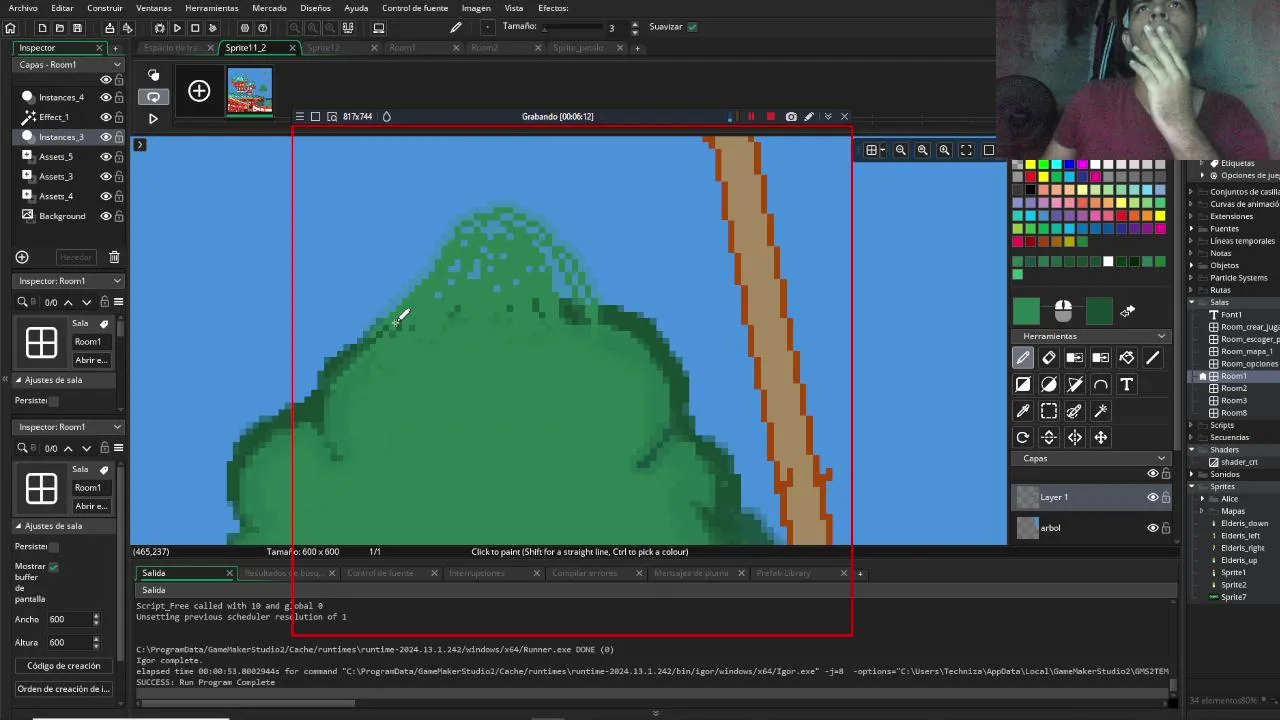
Task: Select the Pencil tool in Herramientas
Action: [x=1023, y=358]
